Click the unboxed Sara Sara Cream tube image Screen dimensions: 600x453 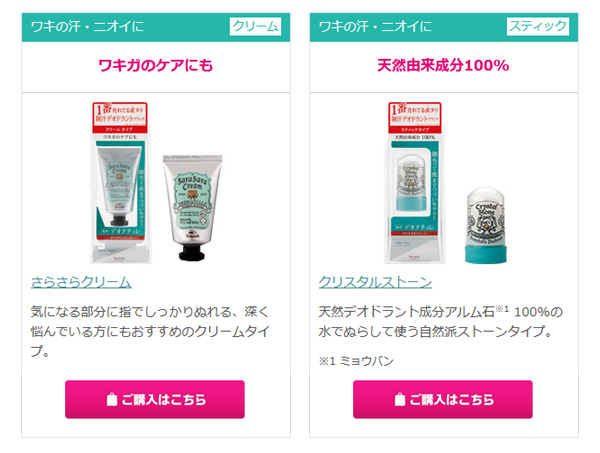click(192, 208)
